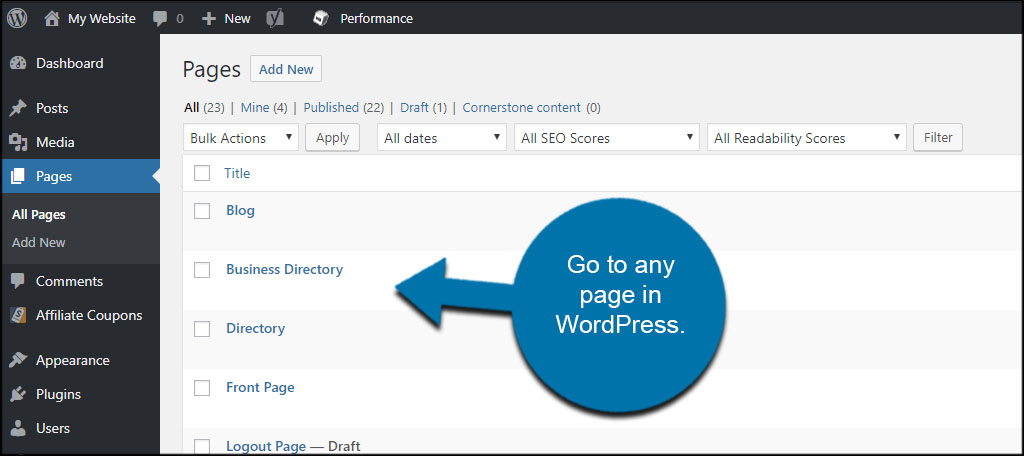Click the Plugins plug icon
The height and width of the screenshot is (456, 1024).
click(x=18, y=395)
